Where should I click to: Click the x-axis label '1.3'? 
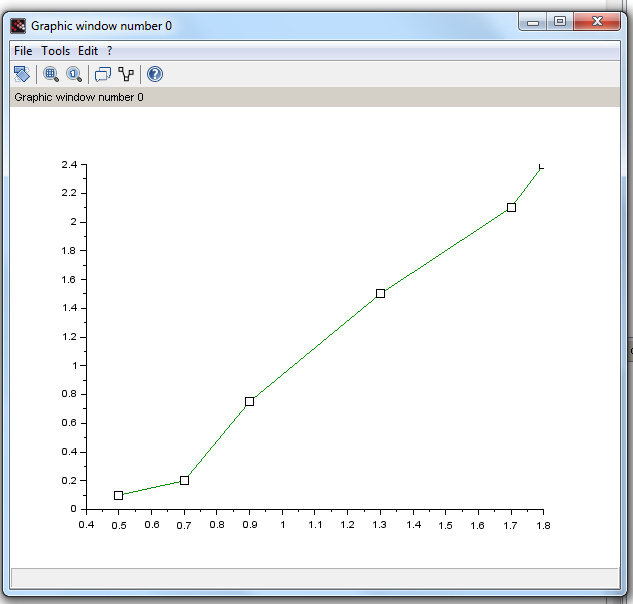tap(379, 525)
